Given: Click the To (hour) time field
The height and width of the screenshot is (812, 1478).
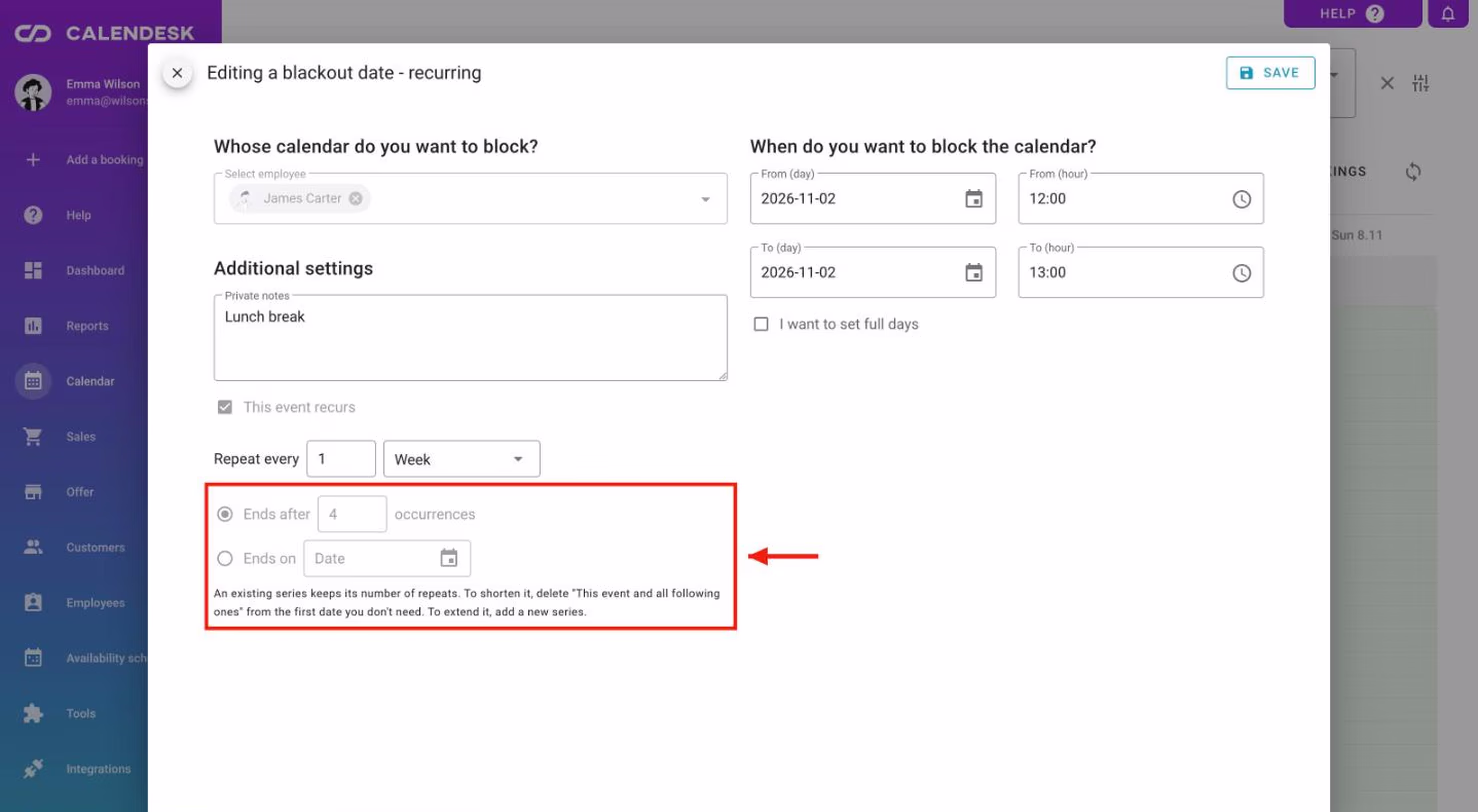Looking at the screenshot, I should 1141,273.
